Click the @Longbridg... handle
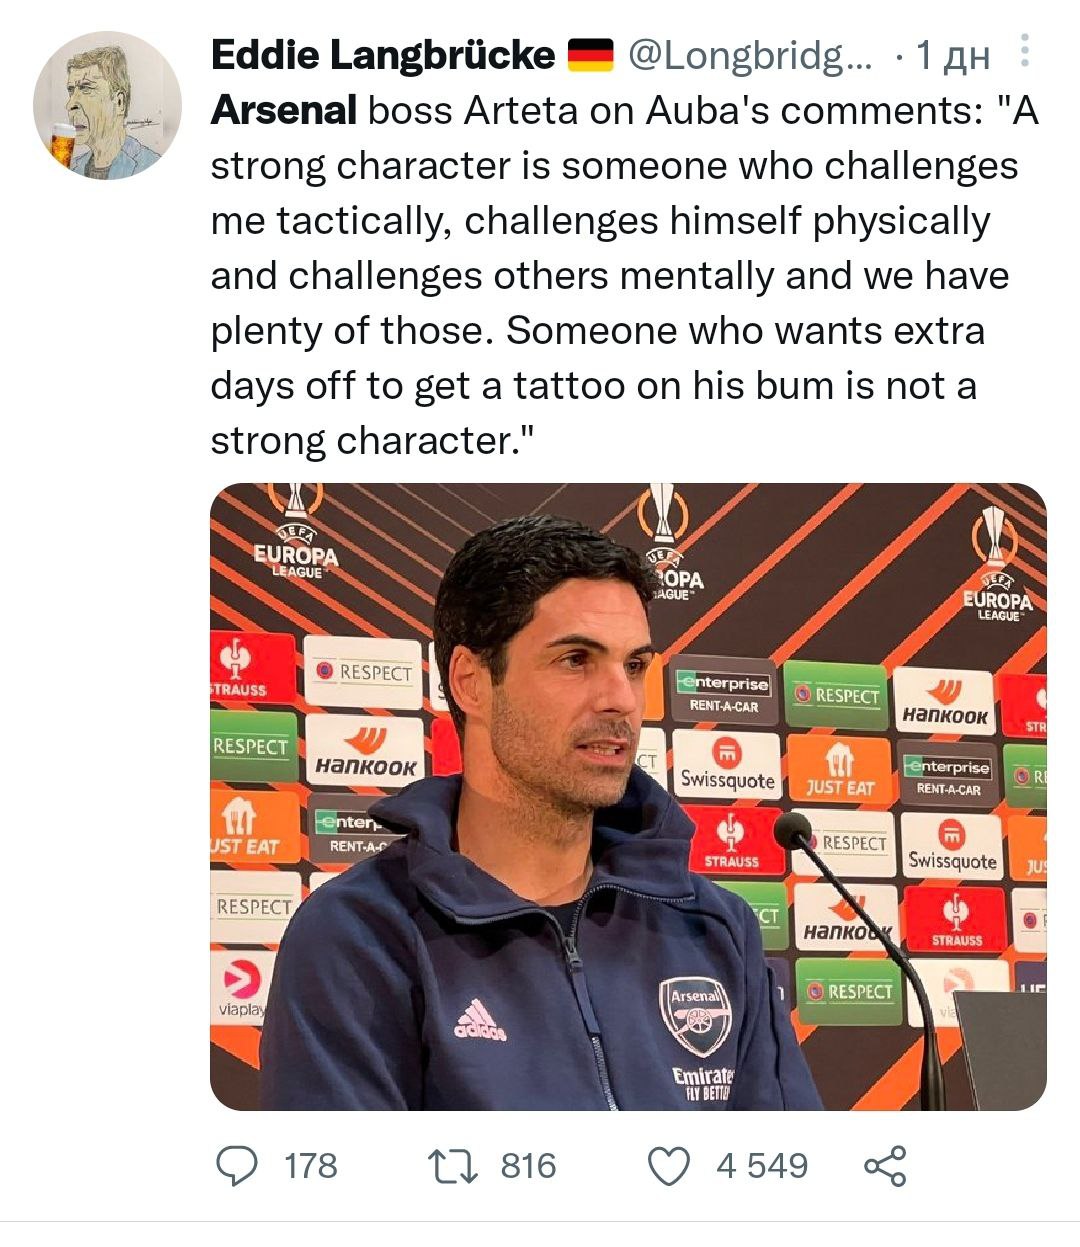Viewport: 1080px width, 1247px height. pos(749,56)
